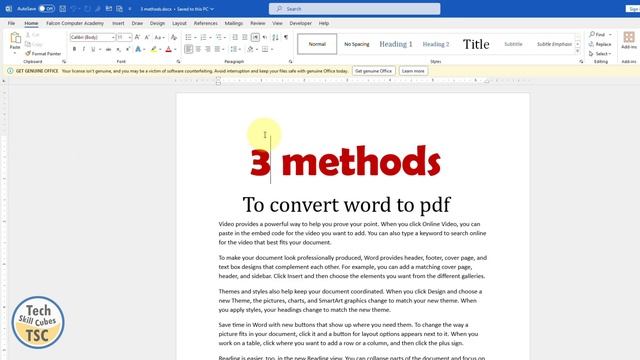The height and width of the screenshot is (360, 640).
Task: Toggle Bold formatting
Action: click(74, 49)
